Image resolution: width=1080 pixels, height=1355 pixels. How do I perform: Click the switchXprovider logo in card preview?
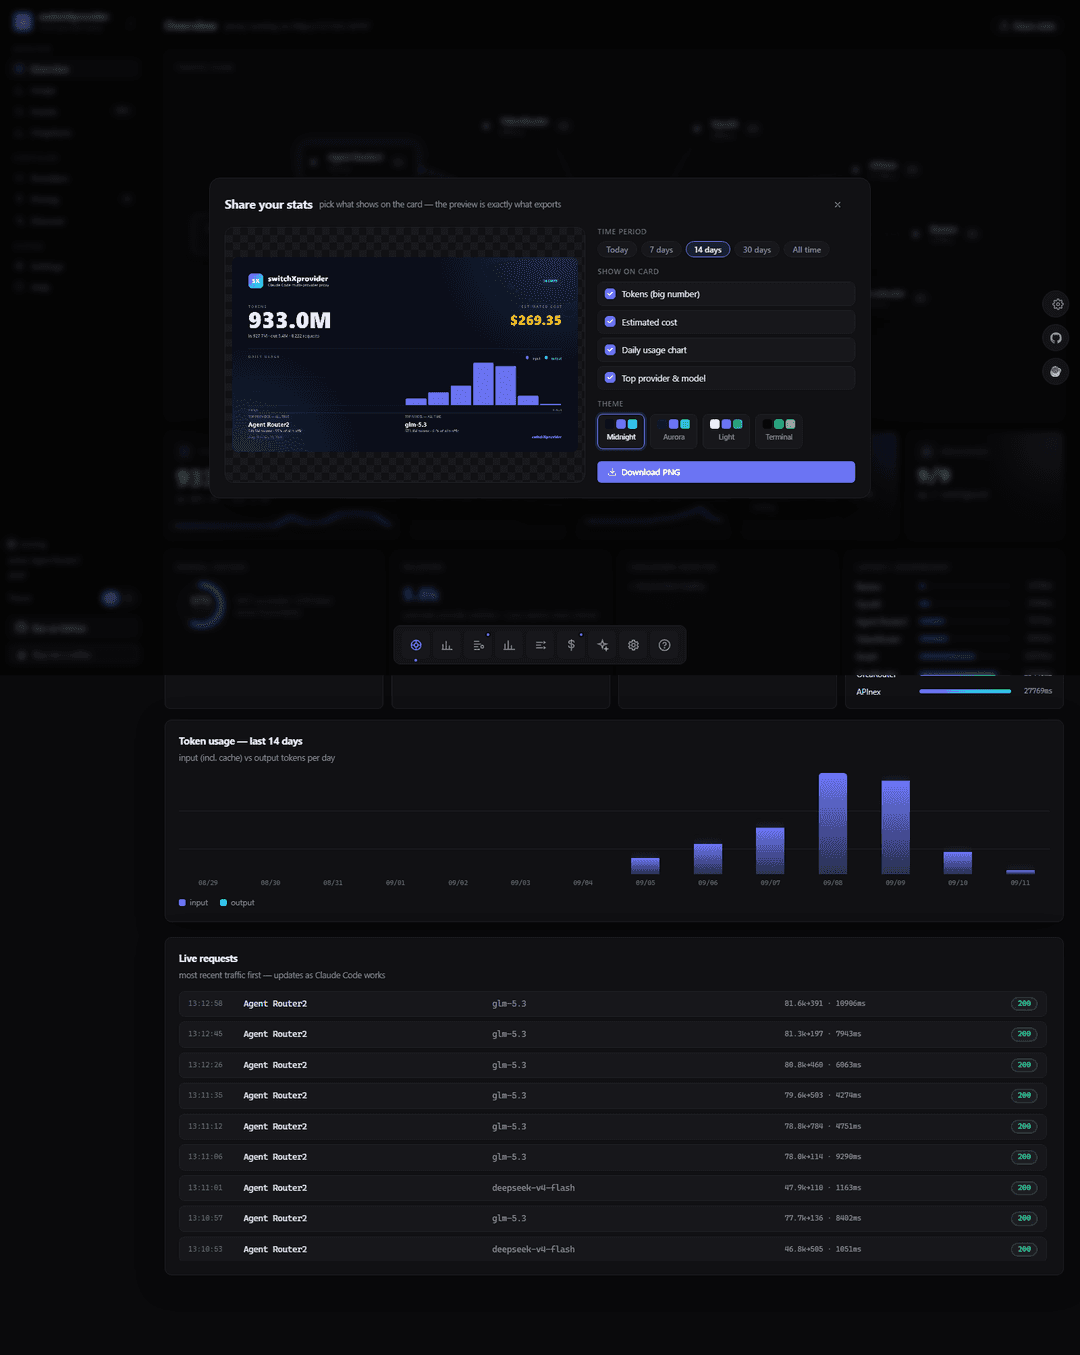click(x=256, y=281)
